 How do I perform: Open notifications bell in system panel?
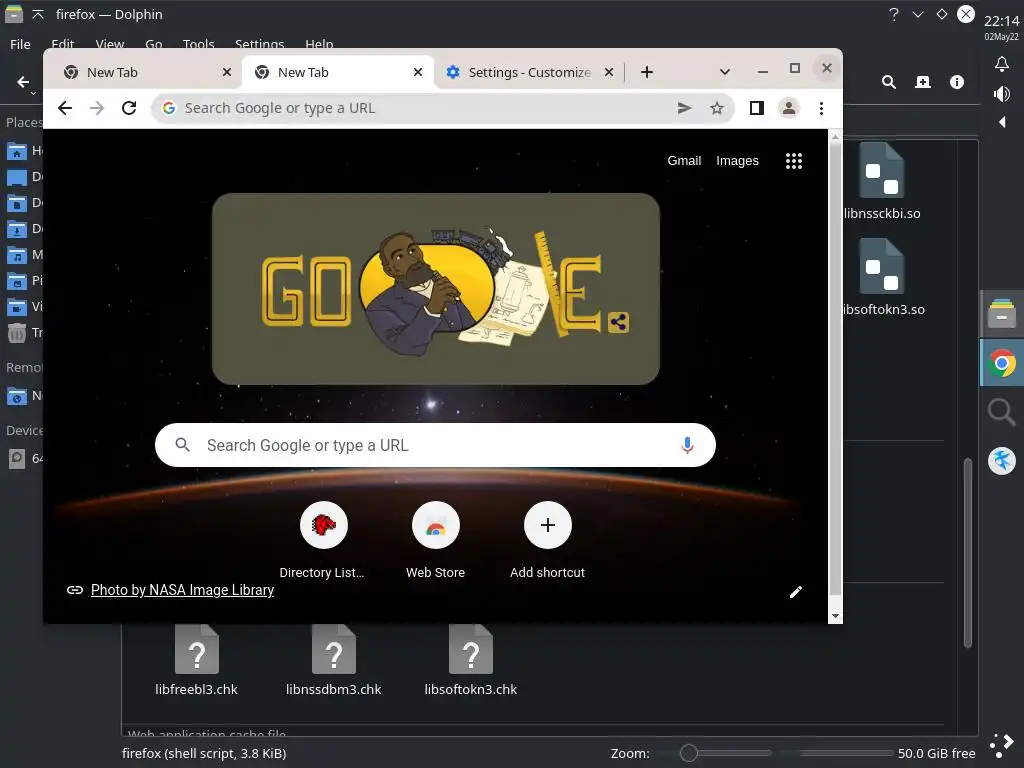1001,64
